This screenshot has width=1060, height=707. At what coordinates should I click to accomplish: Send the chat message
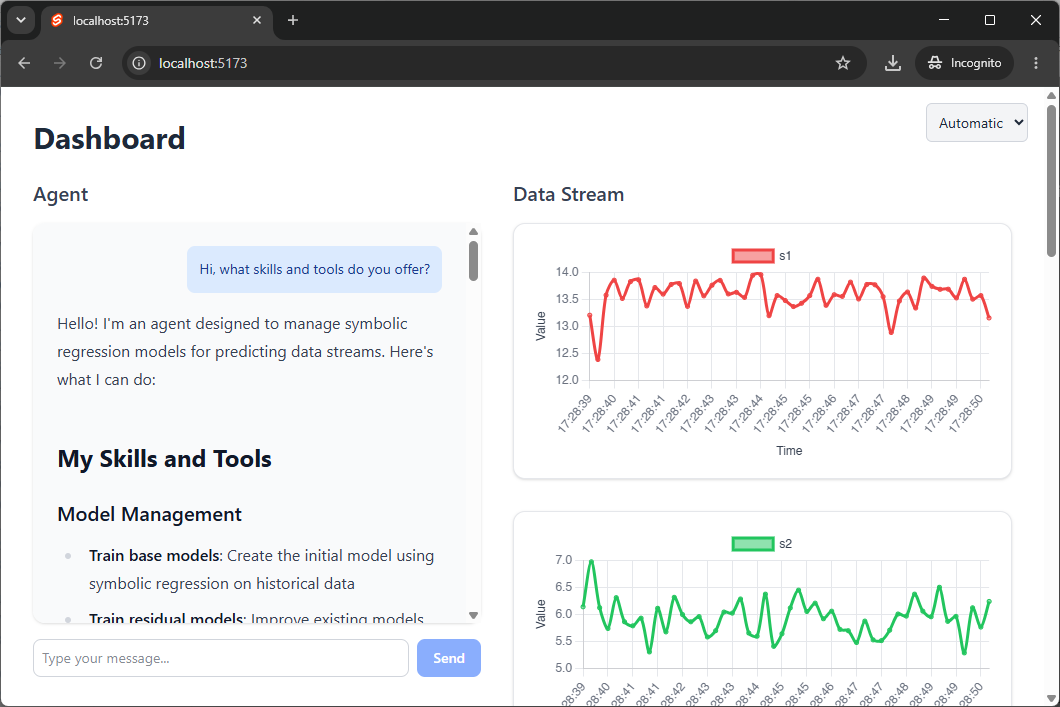point(449,658)
